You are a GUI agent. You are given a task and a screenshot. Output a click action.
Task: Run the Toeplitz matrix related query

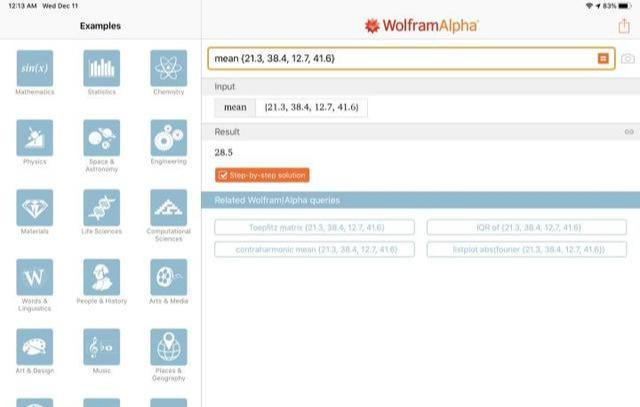pos(314,227)
